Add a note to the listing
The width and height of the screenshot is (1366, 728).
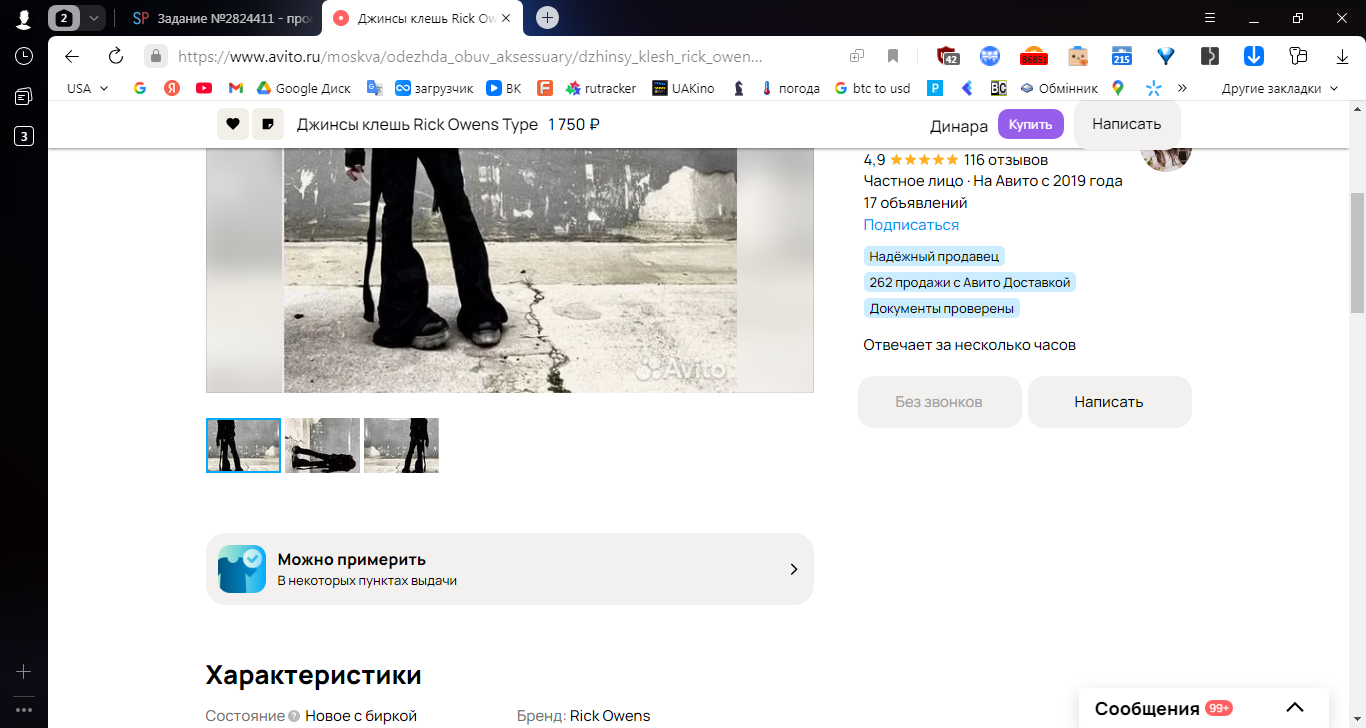click(268, 124)
